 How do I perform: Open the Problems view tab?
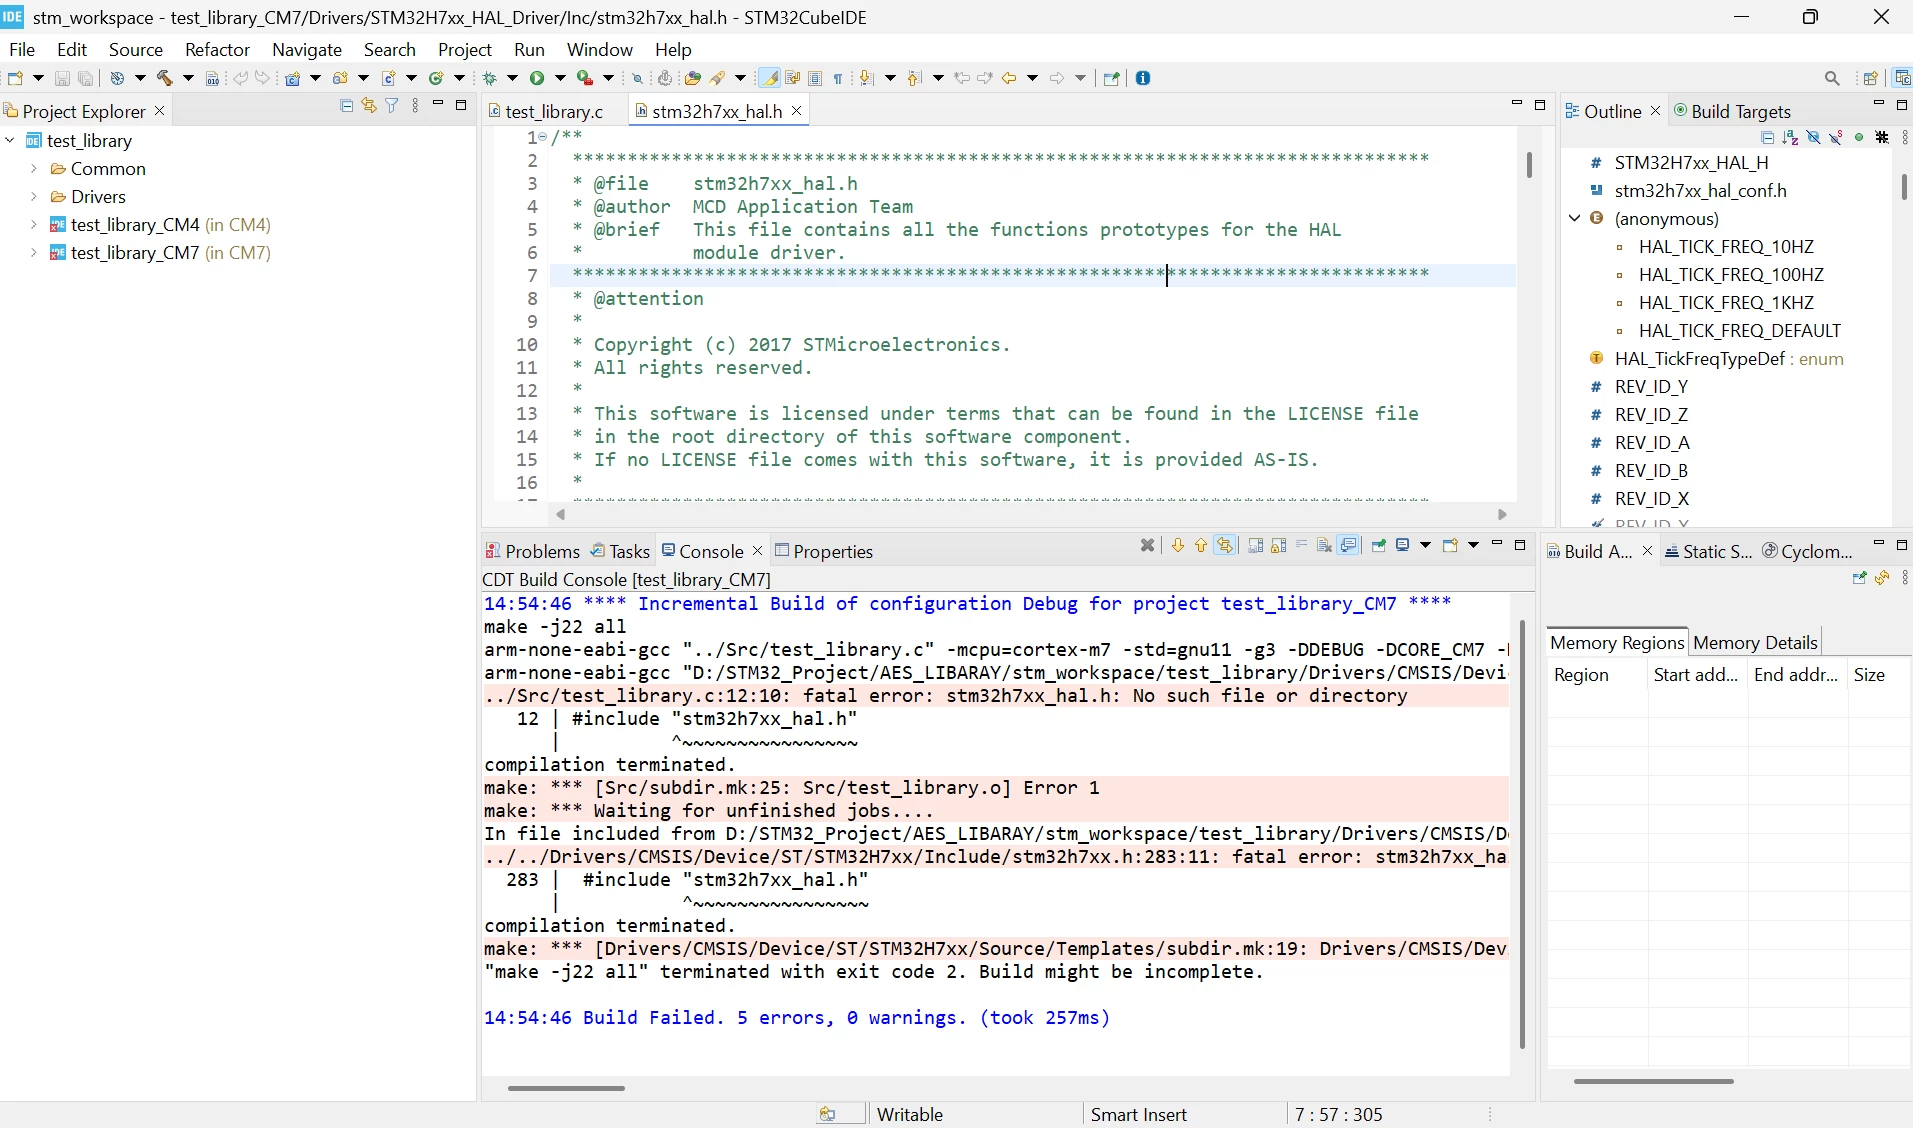(x=533, y=551)
